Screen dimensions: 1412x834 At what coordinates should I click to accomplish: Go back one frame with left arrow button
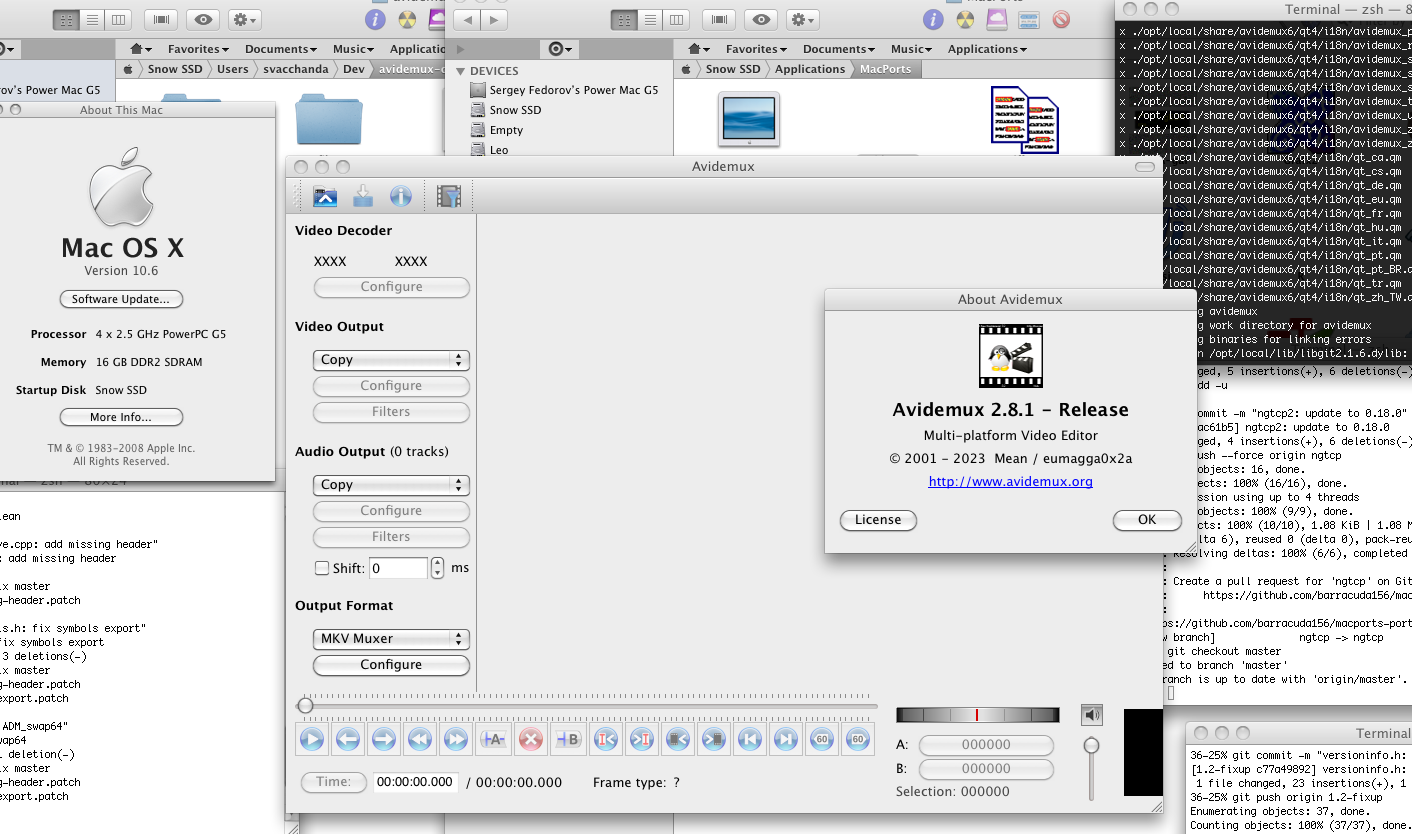[x=348, y=740]
